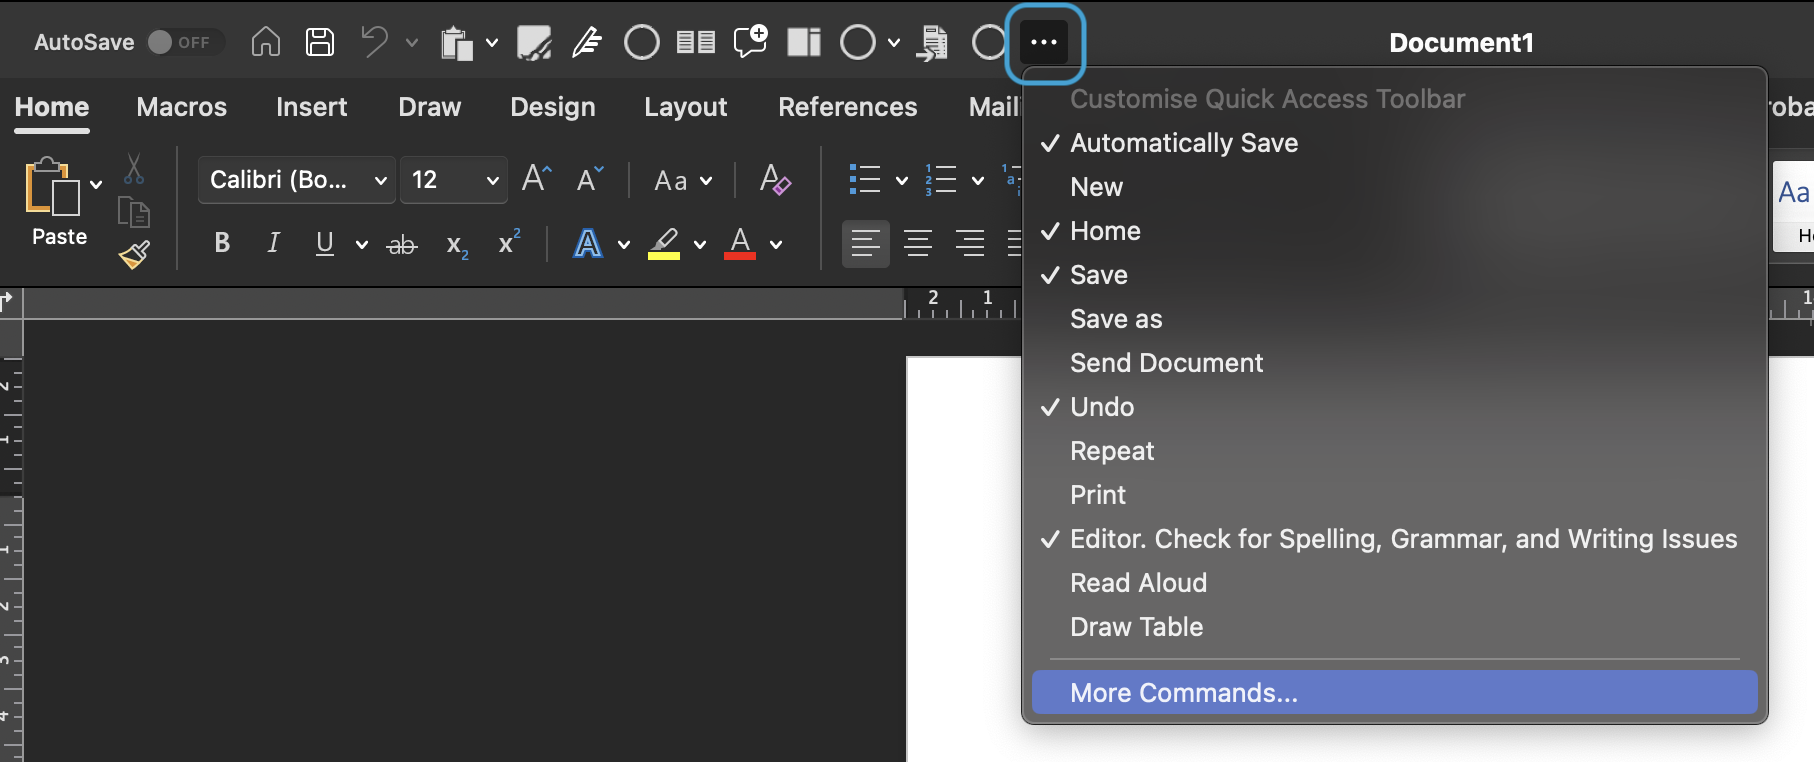Click the New Comment speech bubble icon
The height and width of the screenshot is (762, 1814).
pyautogui.click(x=750, y=42)
